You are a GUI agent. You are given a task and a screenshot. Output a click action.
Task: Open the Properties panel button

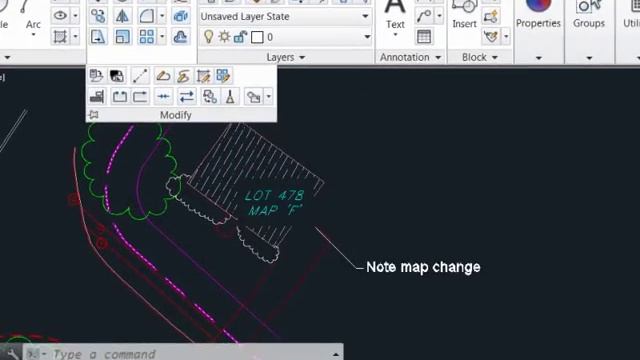[538, 16]
